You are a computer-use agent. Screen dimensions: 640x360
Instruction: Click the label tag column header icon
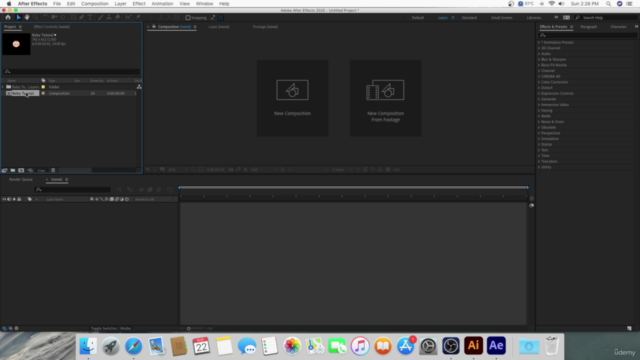43,80
